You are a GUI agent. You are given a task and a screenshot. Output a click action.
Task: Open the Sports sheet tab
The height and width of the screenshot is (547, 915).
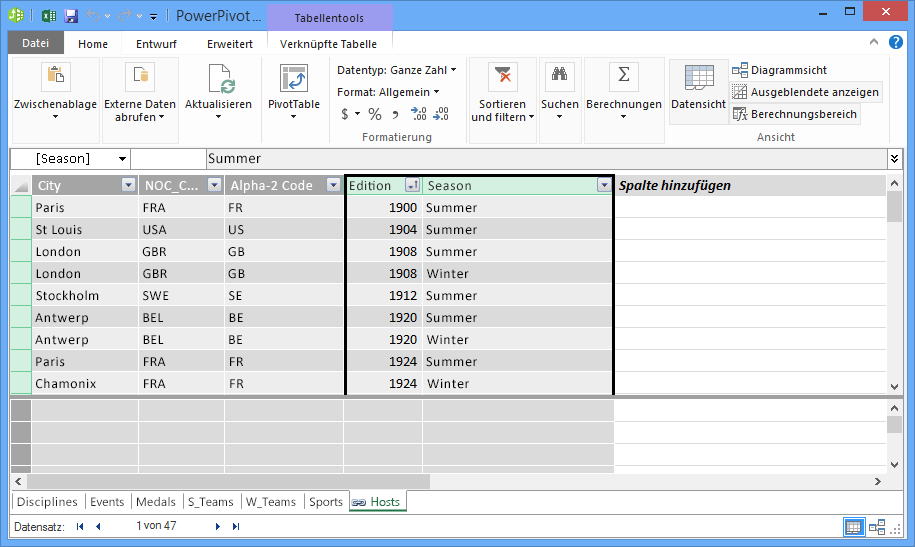326,502
